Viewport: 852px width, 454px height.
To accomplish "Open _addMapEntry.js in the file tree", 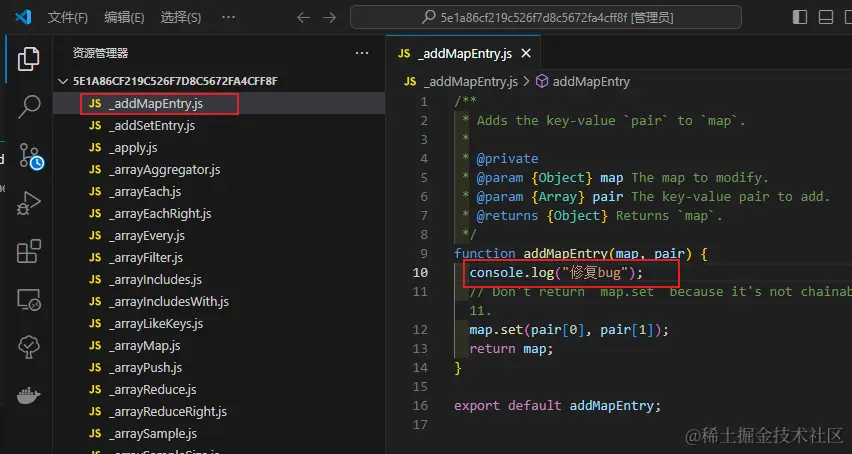I will tap(219, 103).
